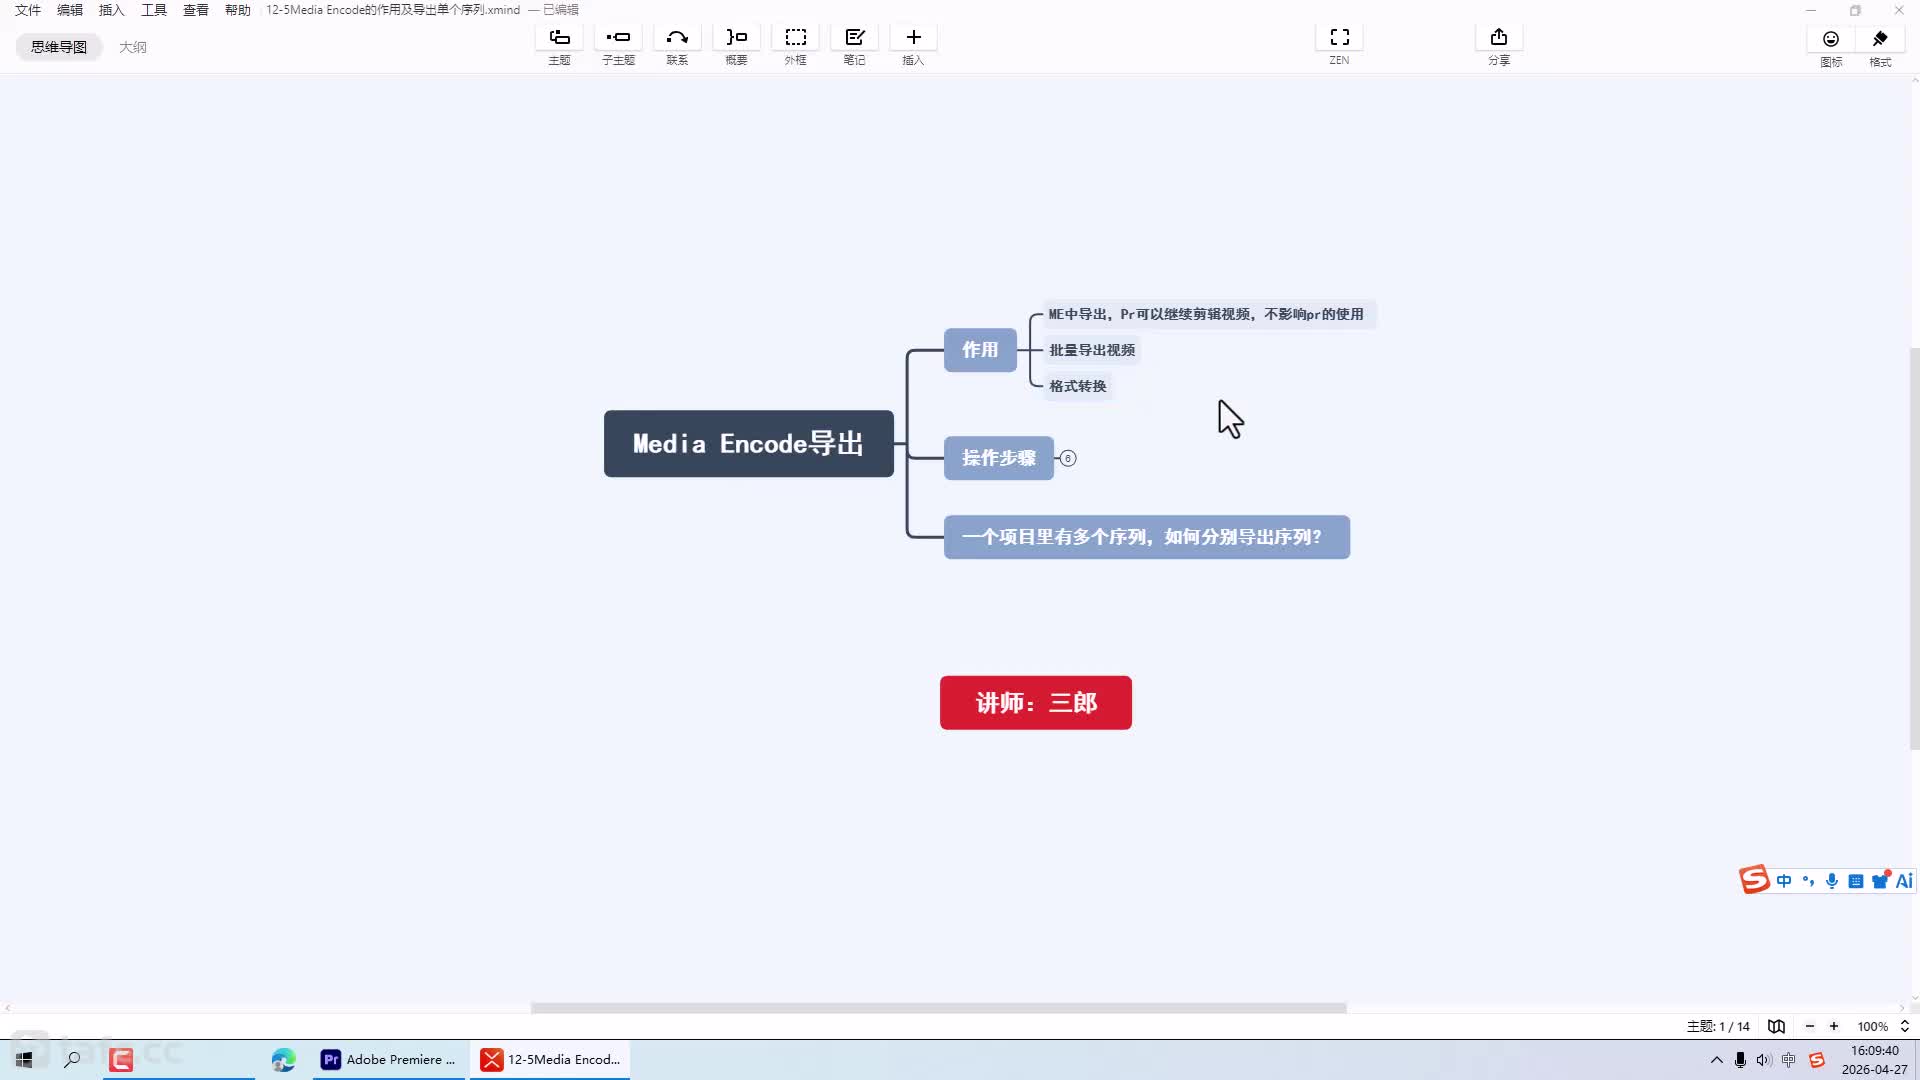Click the 100% zoom value
The image size is (1920, 1080).
click(x=1872, y=1026)
